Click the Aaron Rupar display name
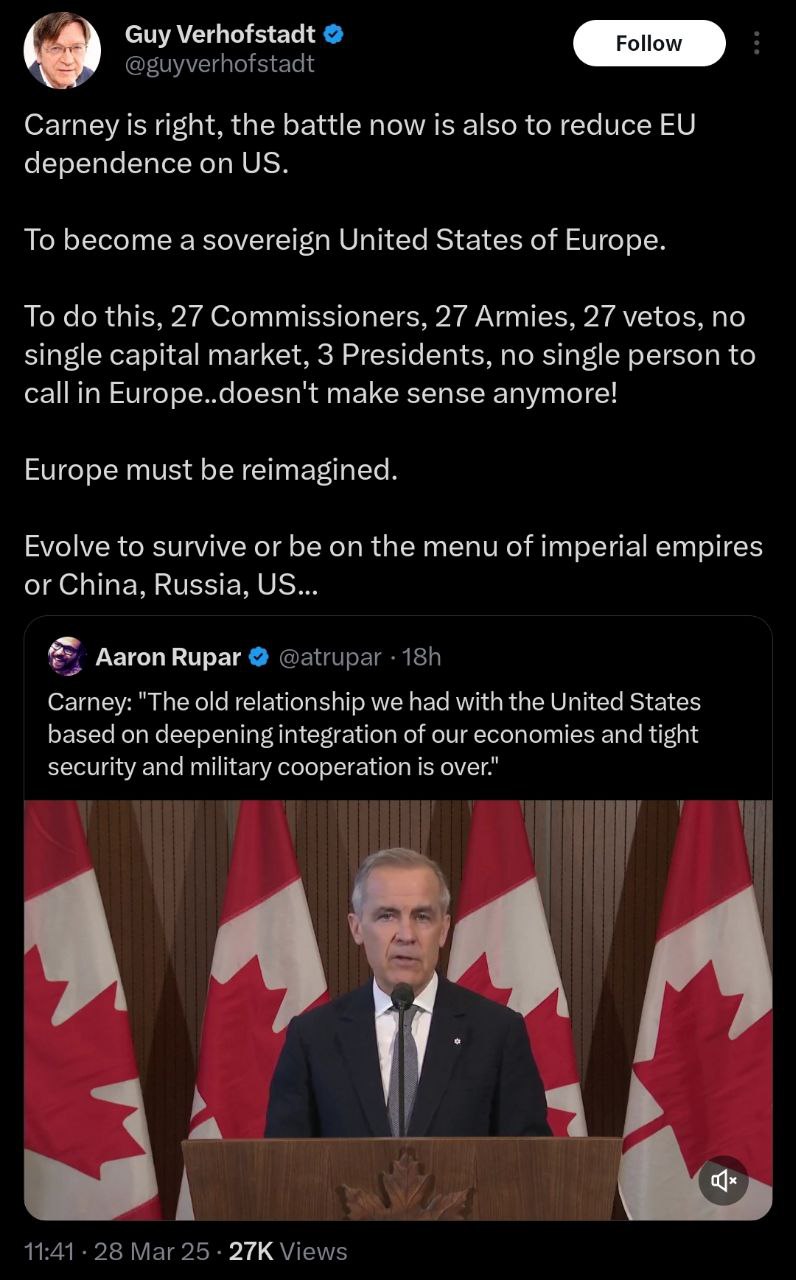Viewport: 796px width, 1280px height. [167, 657]
